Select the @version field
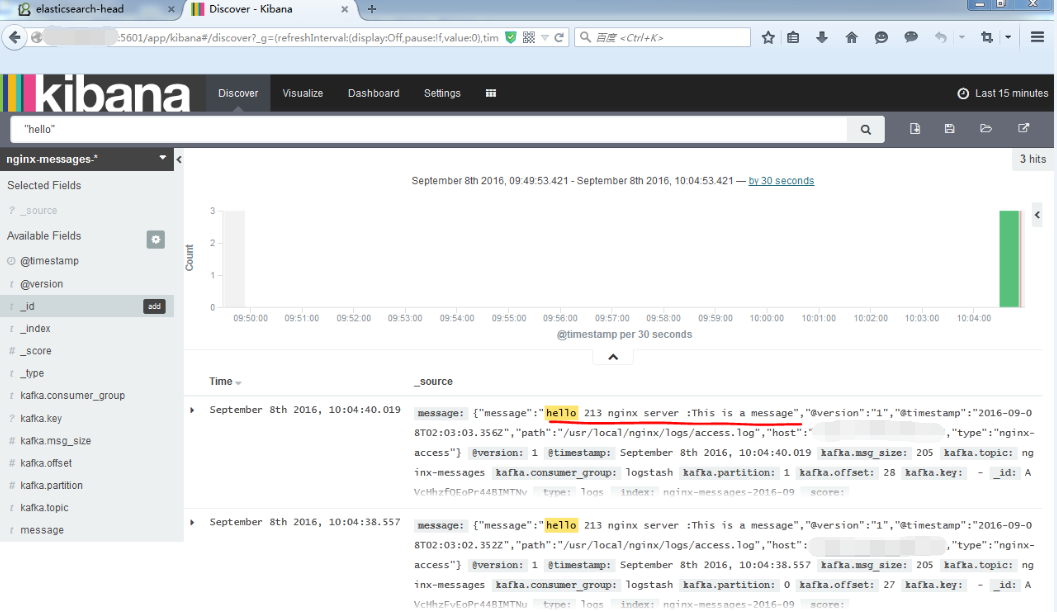The width and height of the screenshot is (1057, 612). point(41,284)
